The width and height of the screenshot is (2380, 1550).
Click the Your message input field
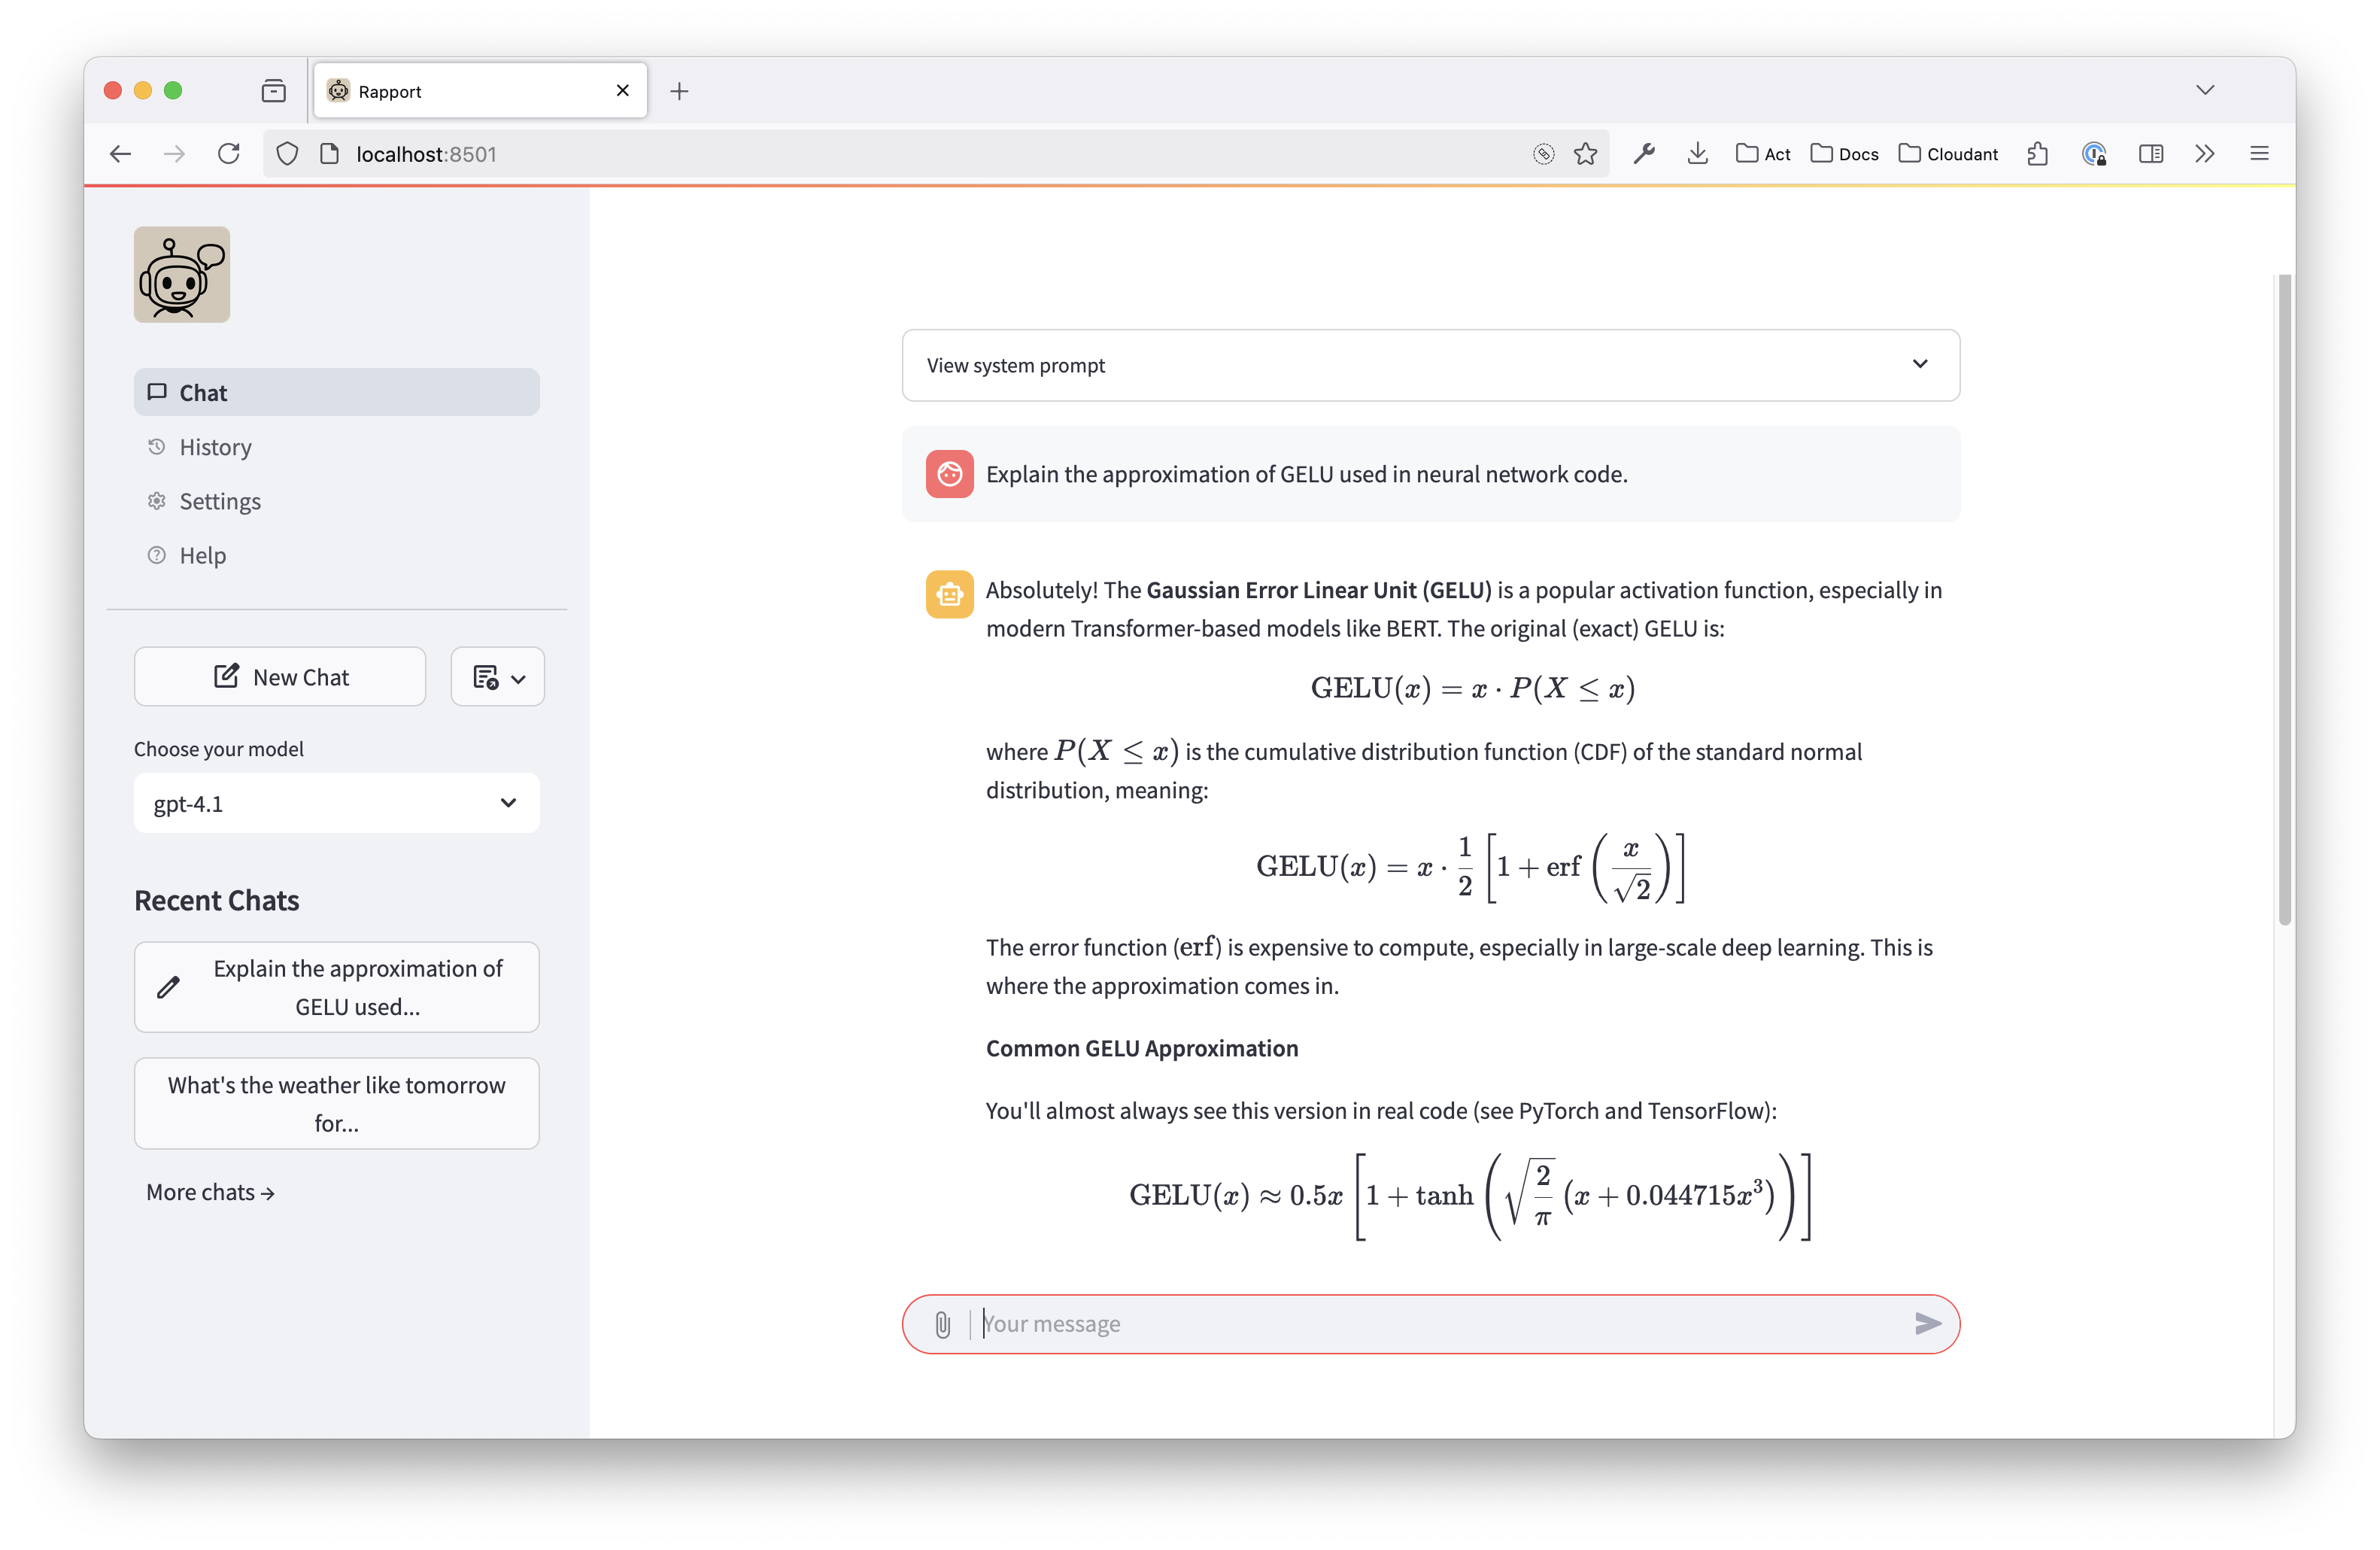1440,1324
